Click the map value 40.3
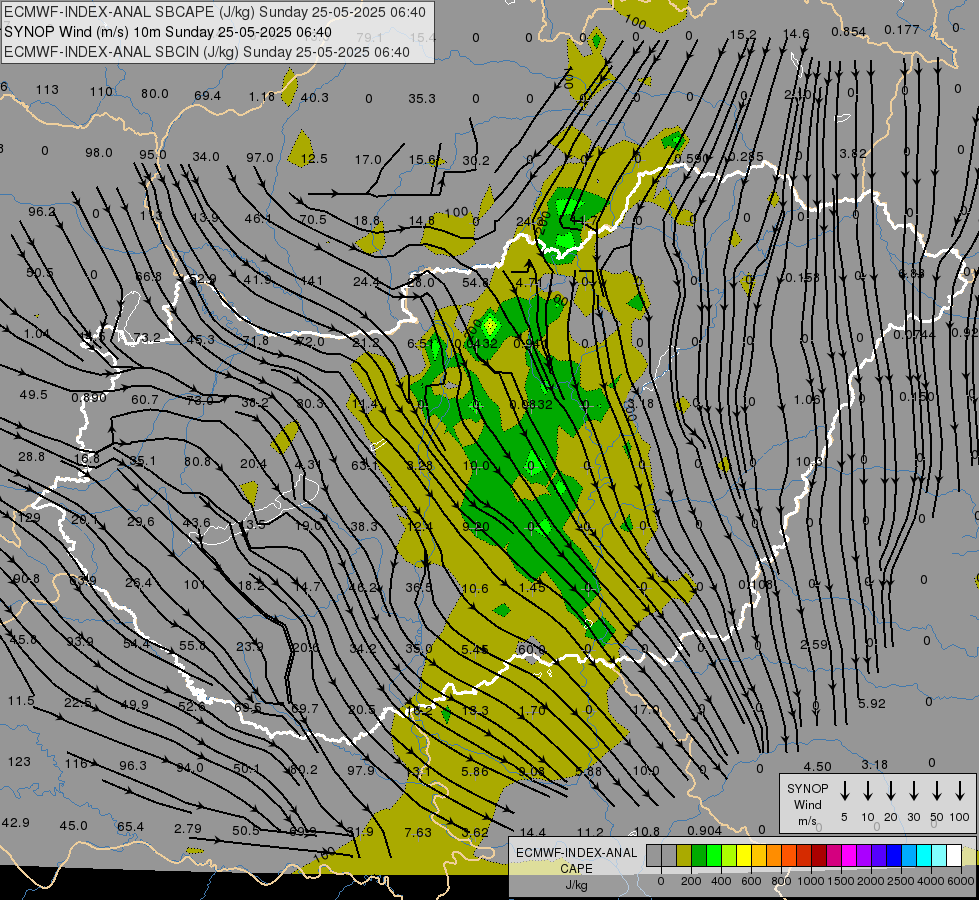Screen dimensions: 979x900 (314, 97)
